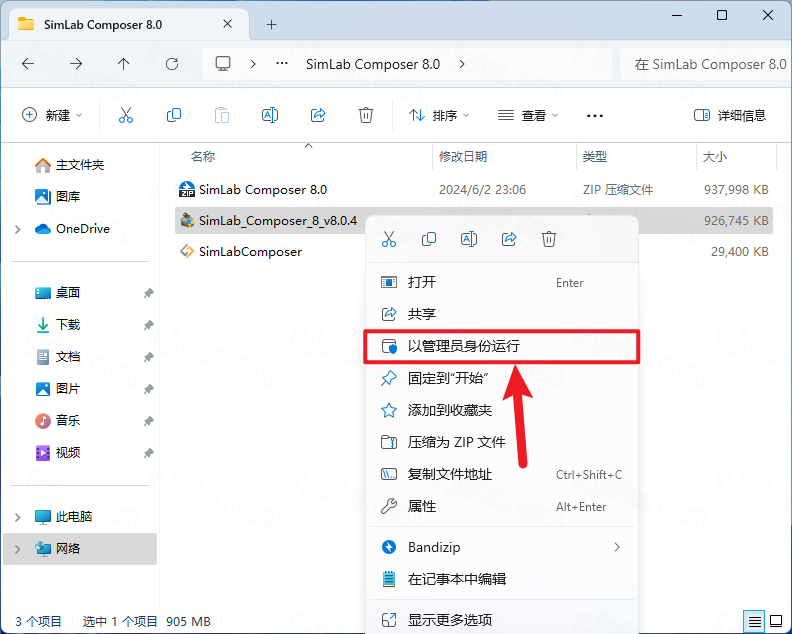
Task: Close the SimLab Composer 8.0 tab
Action: point(228,24)
